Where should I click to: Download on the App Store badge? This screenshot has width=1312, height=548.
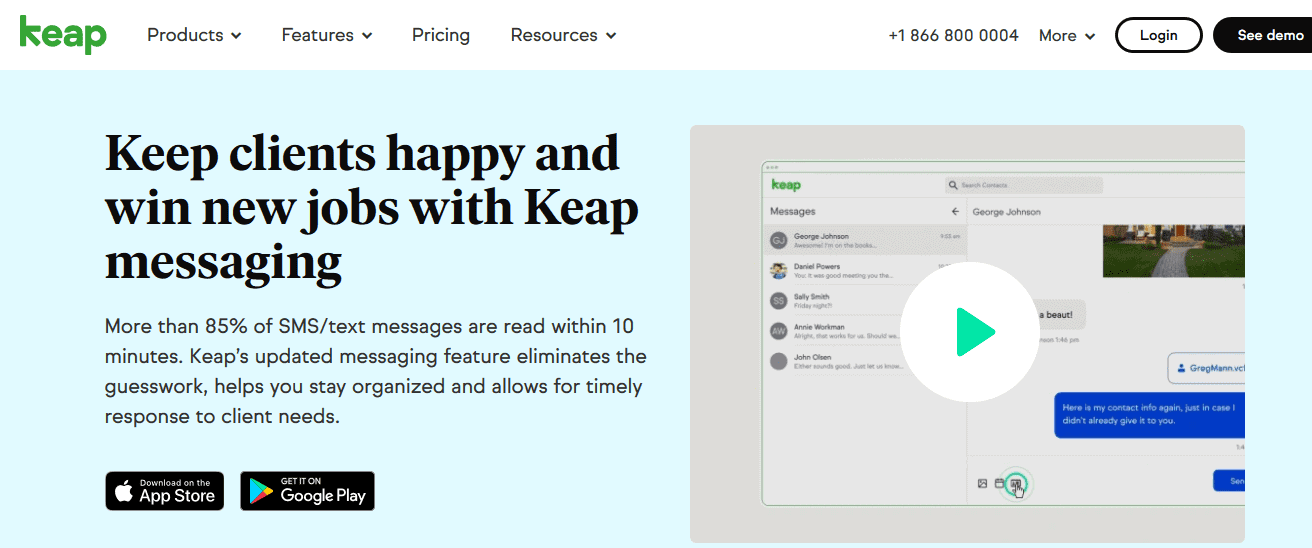click(x=165, y=491)
